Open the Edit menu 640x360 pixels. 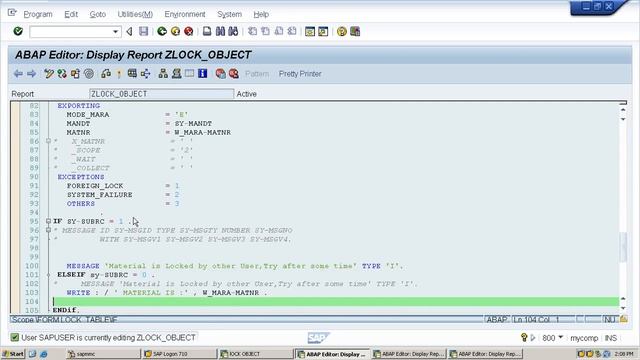(71, 14)
